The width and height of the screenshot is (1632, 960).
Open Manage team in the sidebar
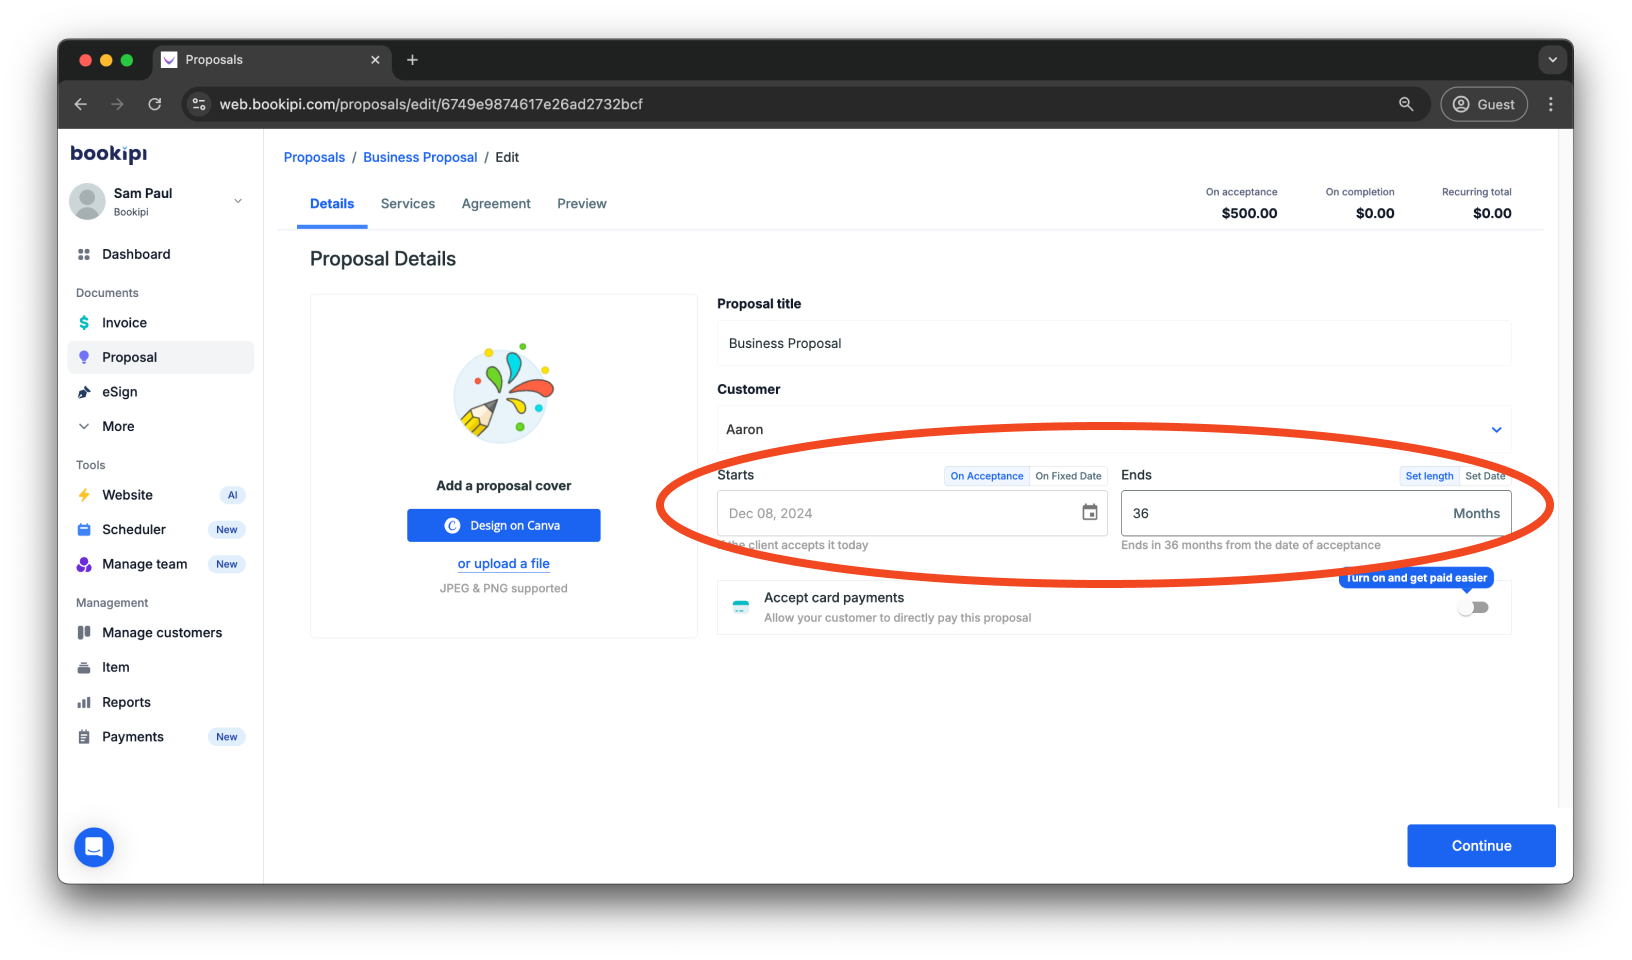click(144, 563)
